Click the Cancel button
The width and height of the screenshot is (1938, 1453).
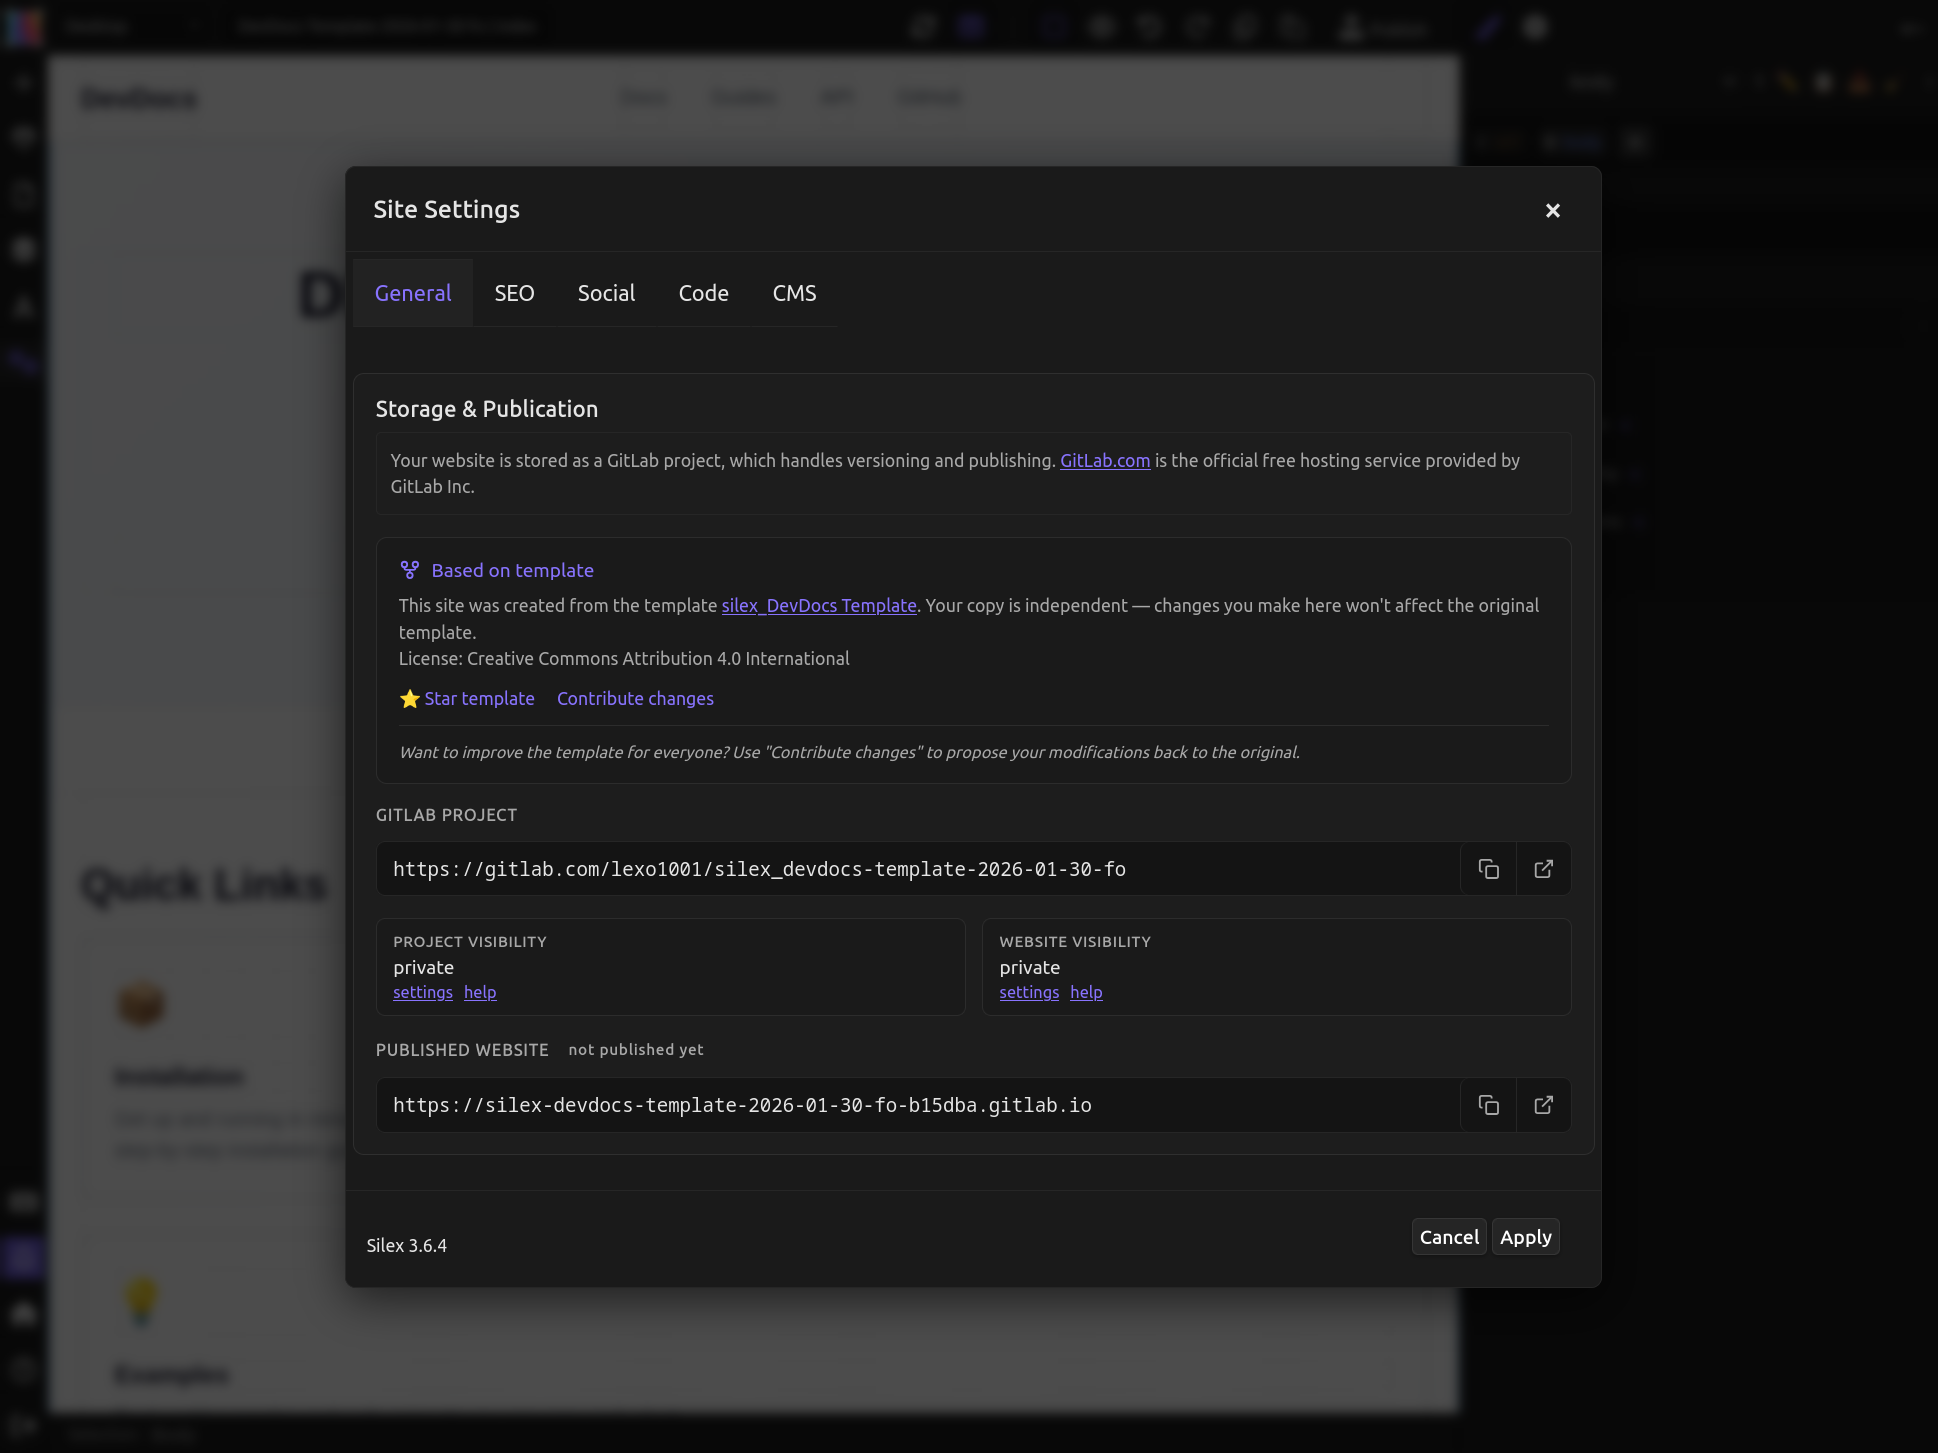coord(1448,1237)
